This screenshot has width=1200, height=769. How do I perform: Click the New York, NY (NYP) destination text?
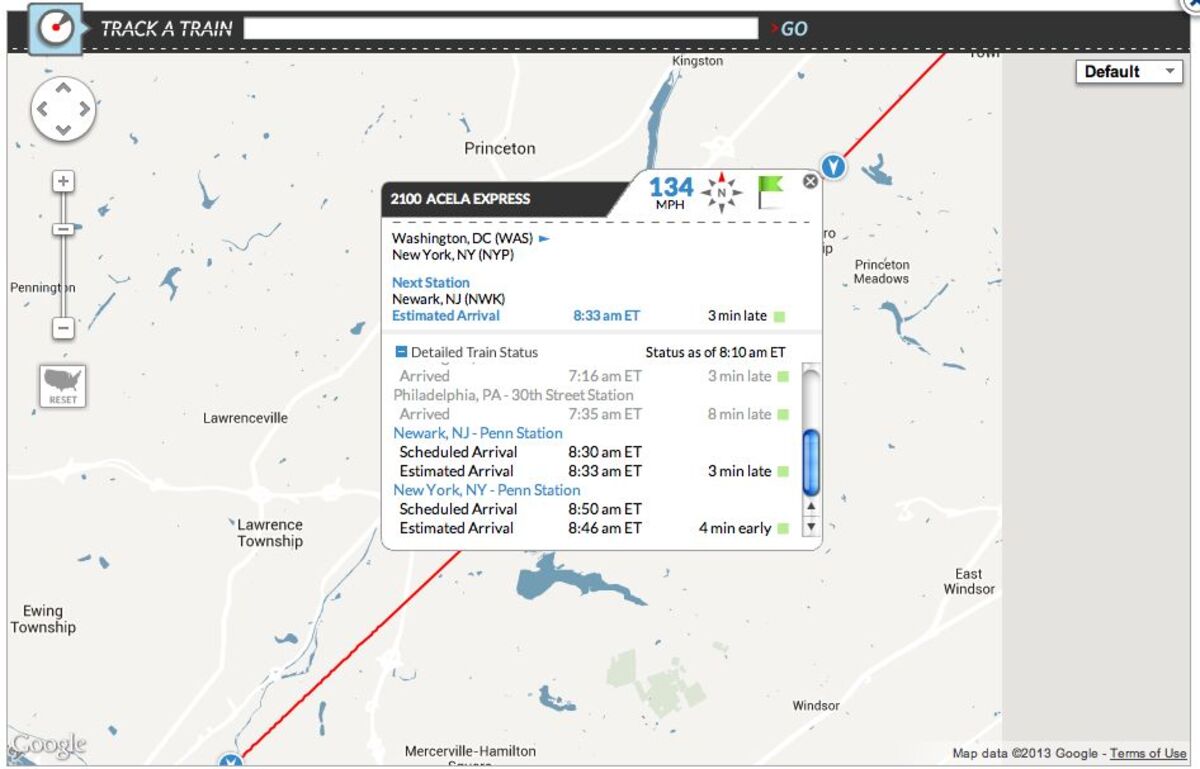point(453,255)
